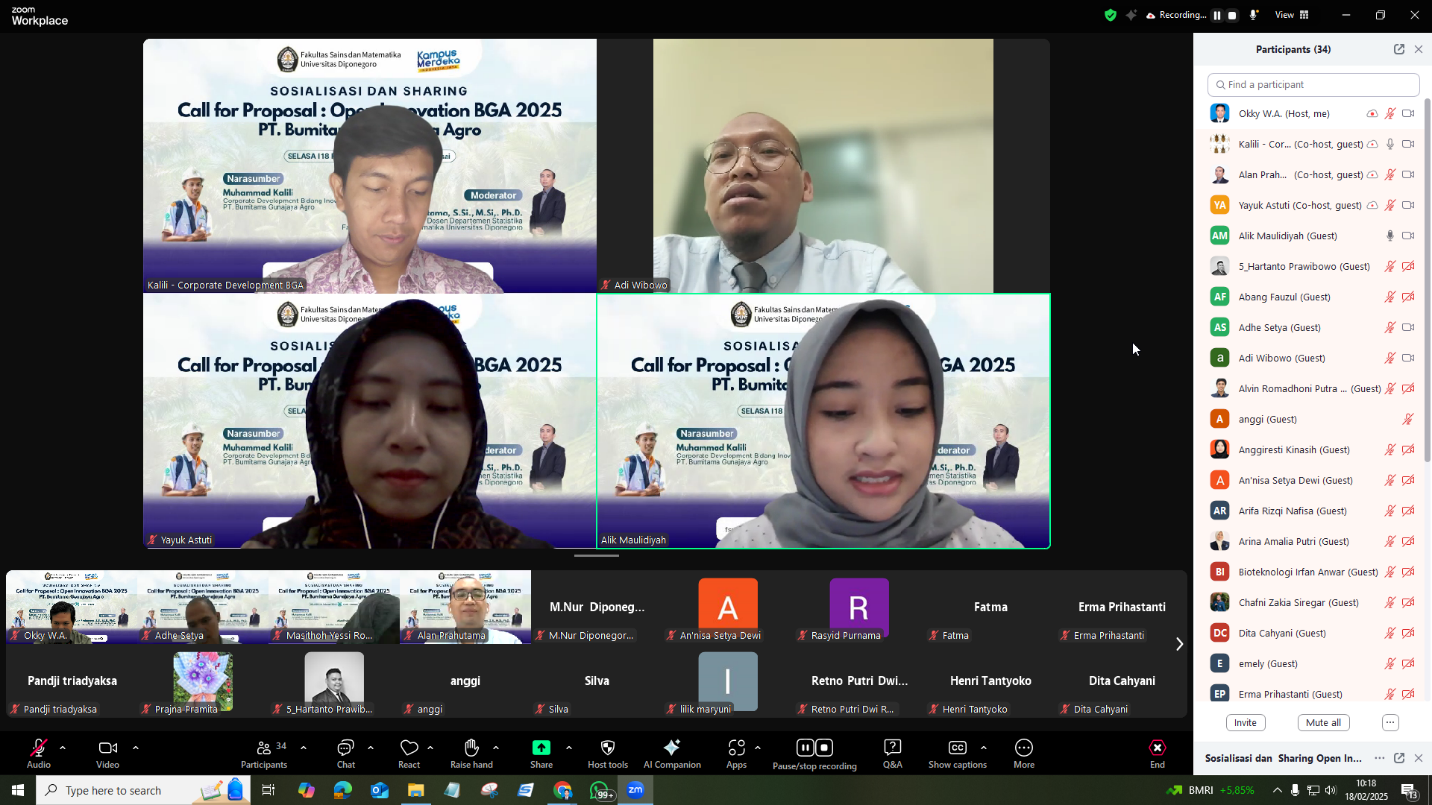Screen dimensions: 1432x805
Task: Pause recording from the bottom toolbar
Action: pyautogui.click(x=805, y=747)
